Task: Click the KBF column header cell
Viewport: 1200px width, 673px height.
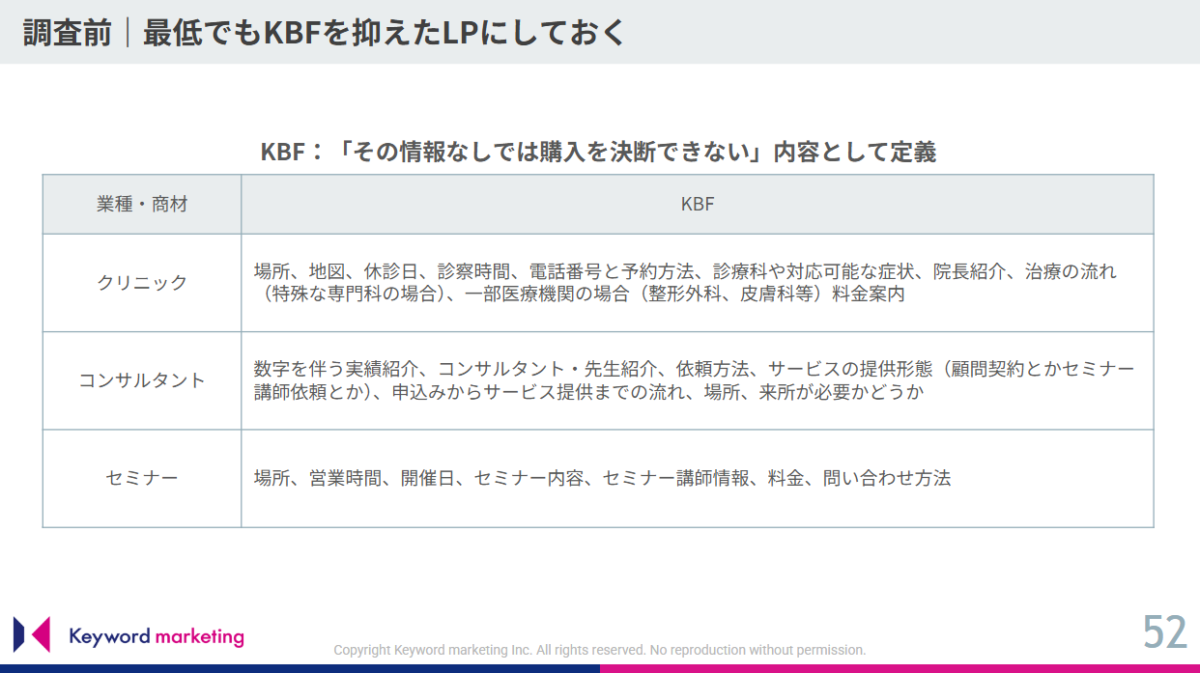Action: click(x=697, y=205)
